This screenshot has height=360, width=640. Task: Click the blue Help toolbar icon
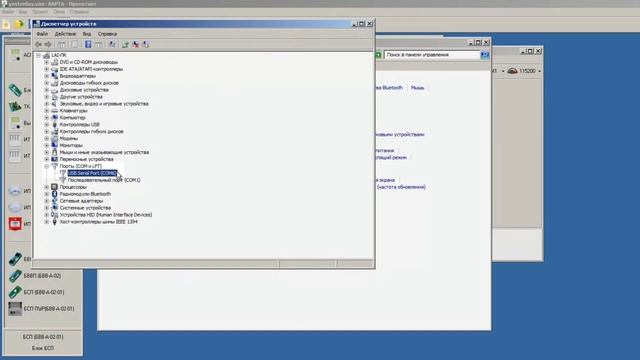(x=88, y=44)
